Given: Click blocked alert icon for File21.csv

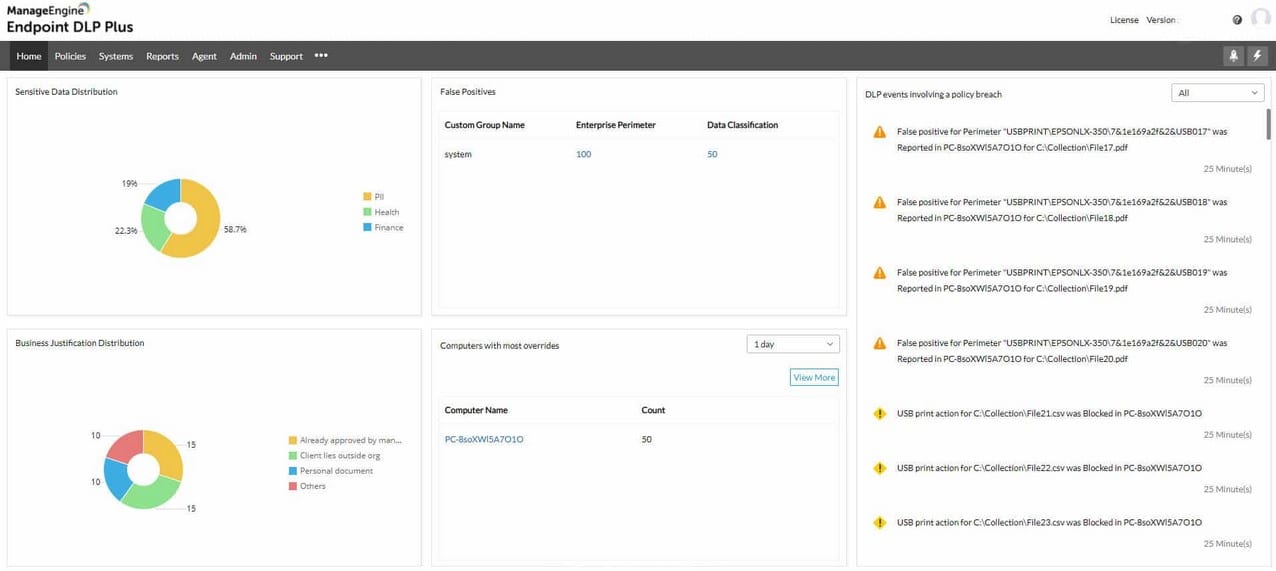Looking at the screenshot, I should click(x=880, y=413).
